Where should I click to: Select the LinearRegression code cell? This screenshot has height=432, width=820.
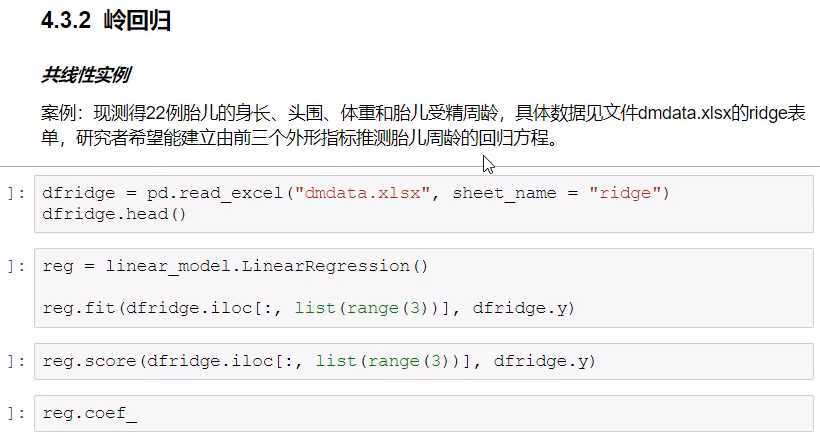pyautogui.click(x=424, y=288)
